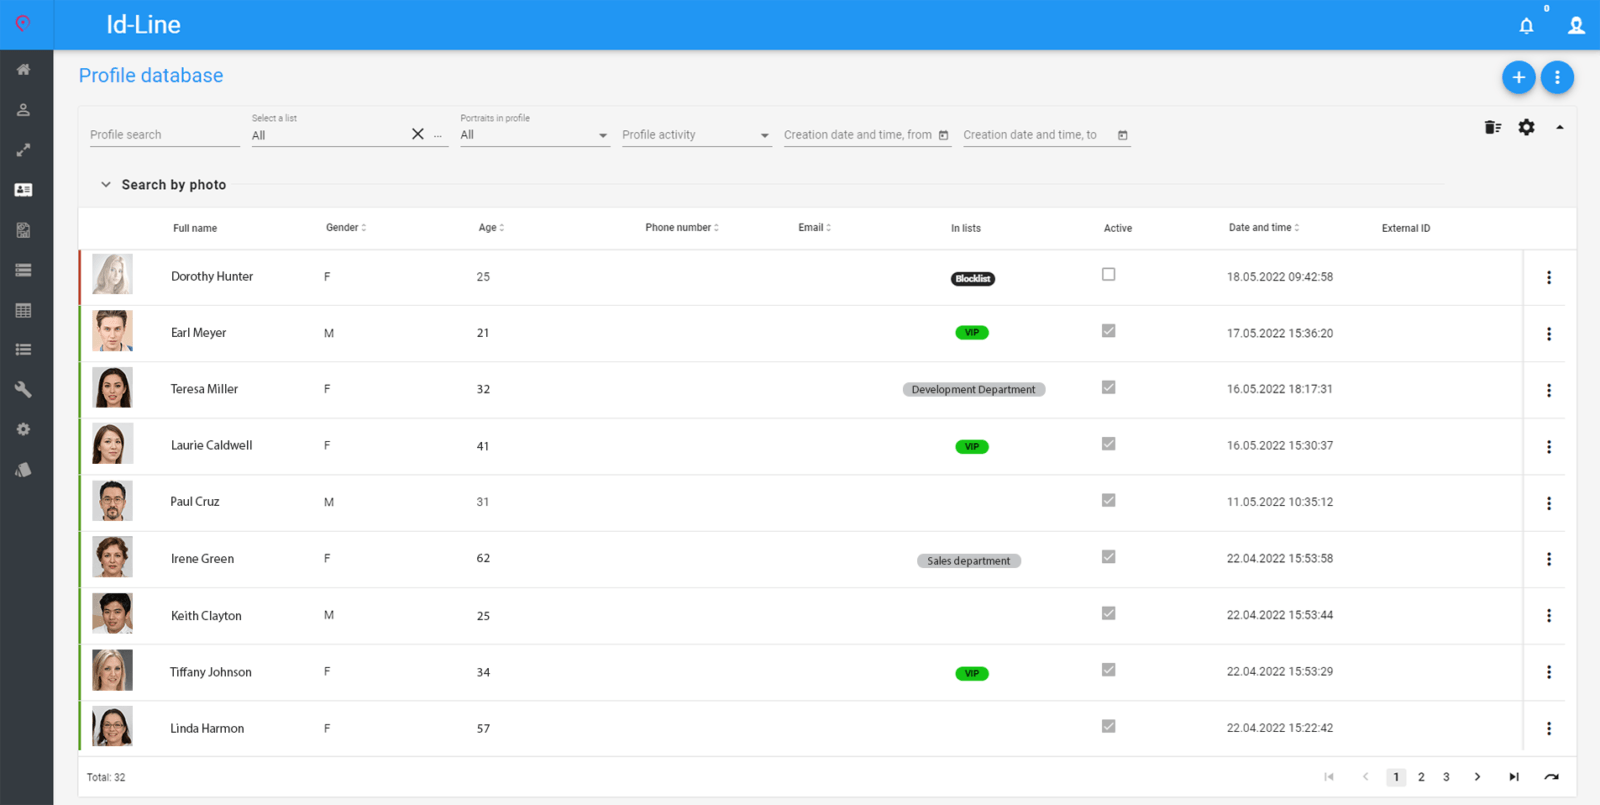Open the table settings gear icon

(1526, 127)
